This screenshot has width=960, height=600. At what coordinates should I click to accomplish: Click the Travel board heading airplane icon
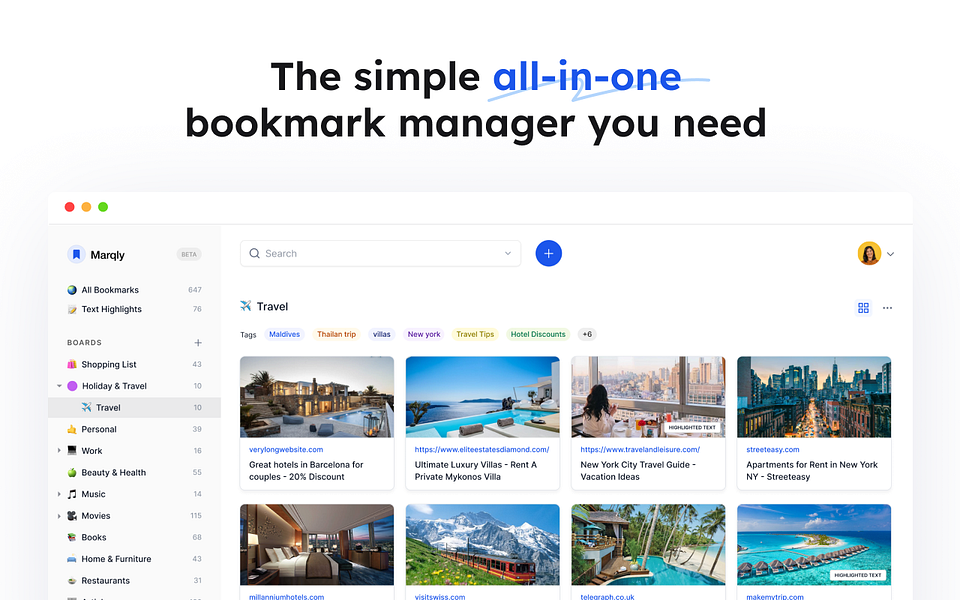[x=246, y=306]
